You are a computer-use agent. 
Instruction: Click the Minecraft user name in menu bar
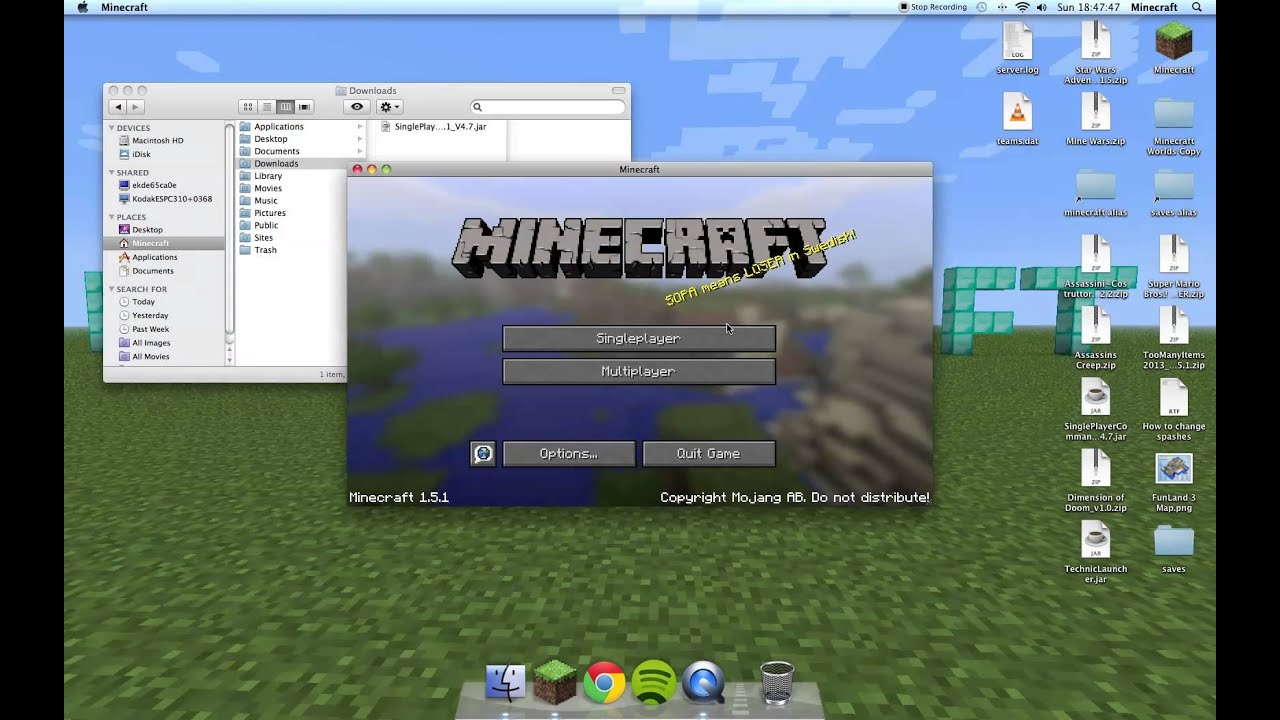coord(1154,7)
